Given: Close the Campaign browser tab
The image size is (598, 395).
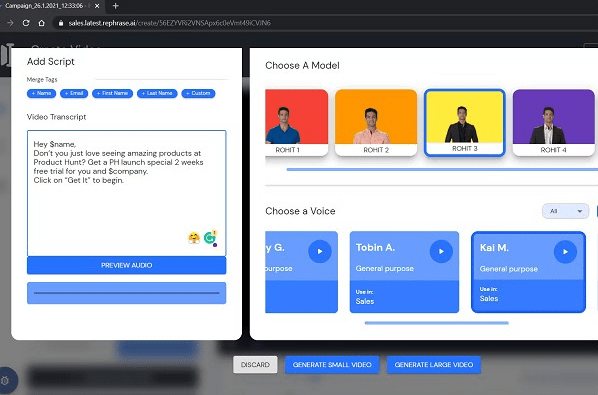Looking at the screenshot, I should click(x=97, y=6).
